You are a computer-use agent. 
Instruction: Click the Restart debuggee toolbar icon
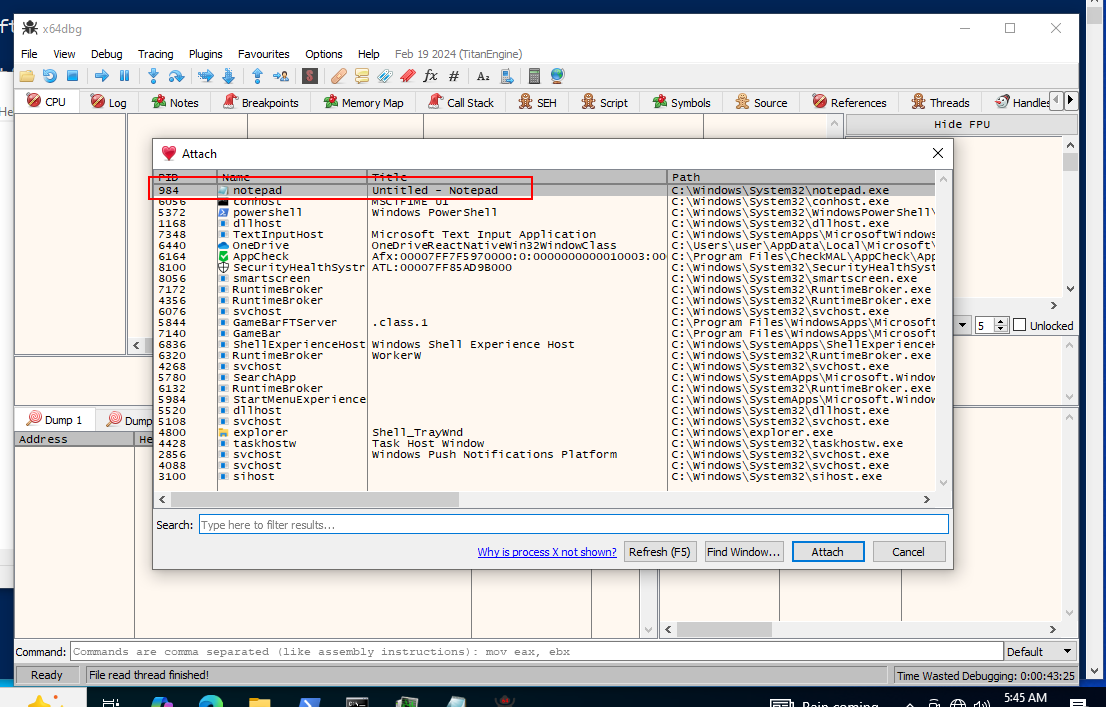coord(49,75)
